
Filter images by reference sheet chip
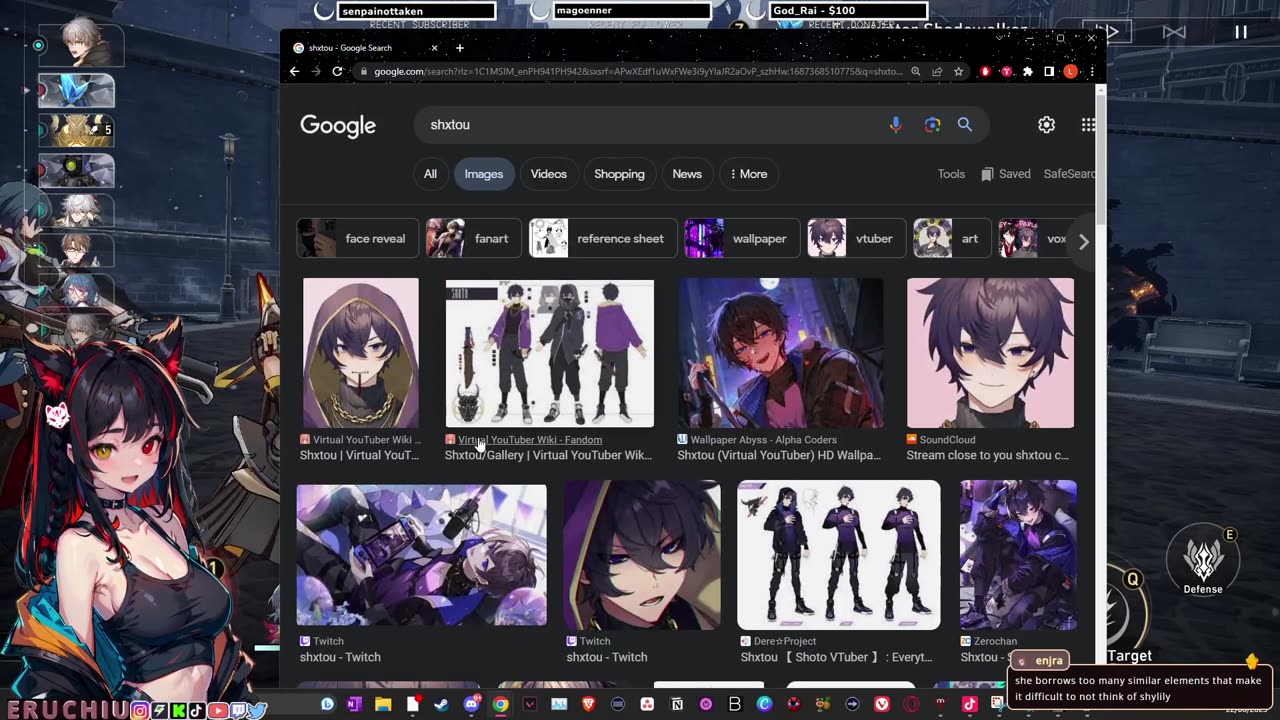(x=602, y=239)
